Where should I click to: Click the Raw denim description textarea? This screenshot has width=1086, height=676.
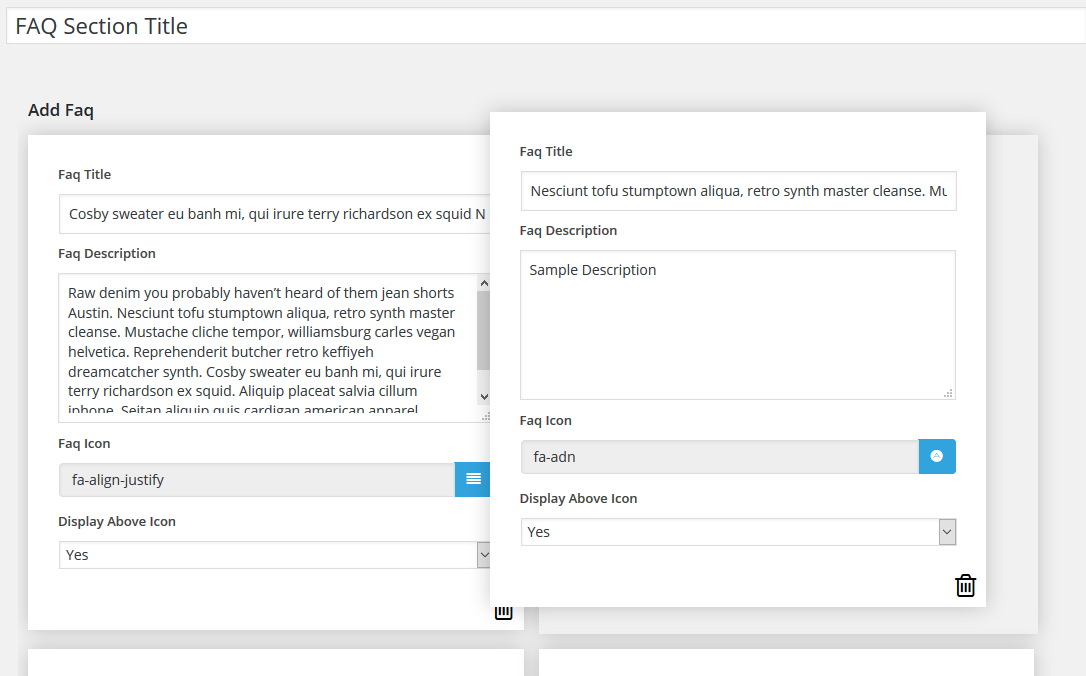click(274, 348)
